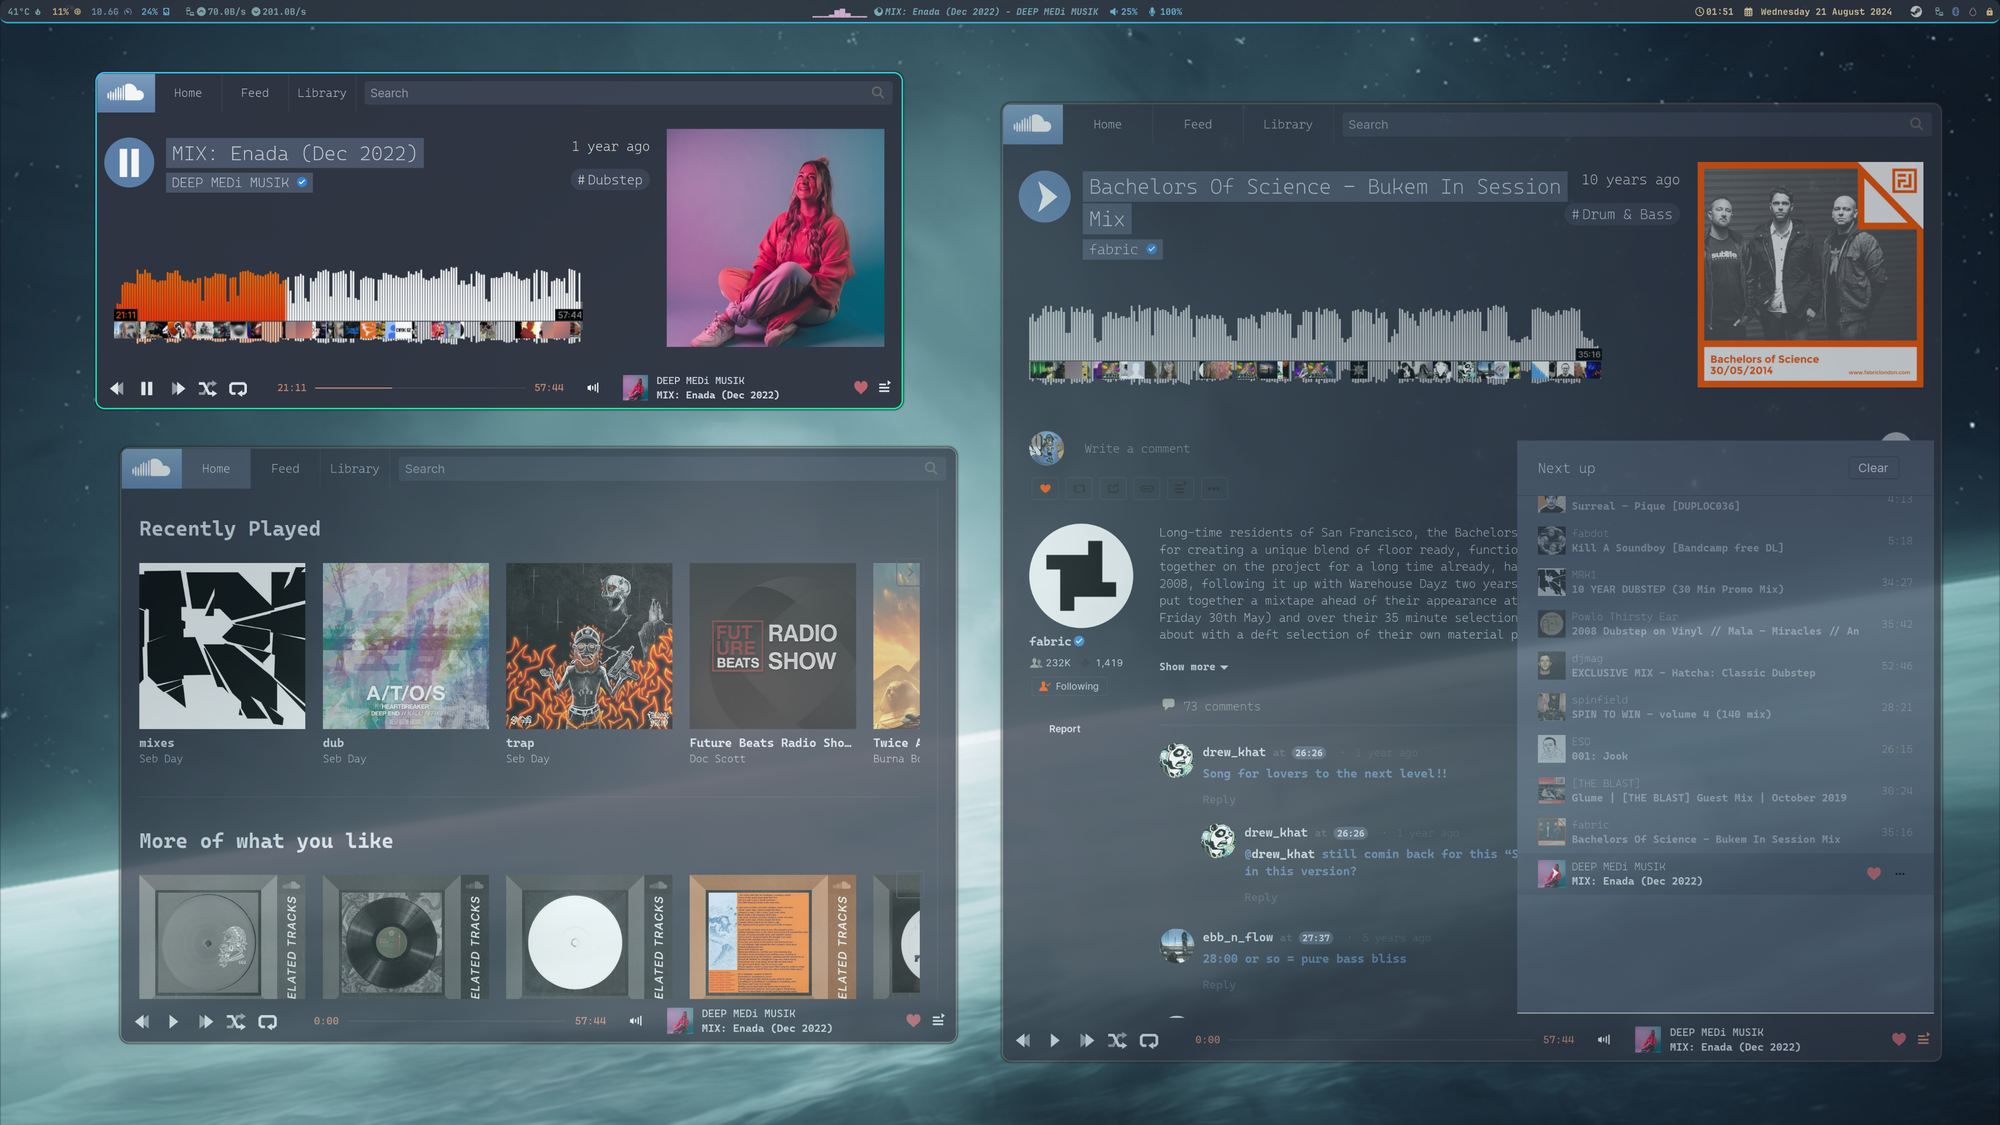Open the Future Beats Radio Show thumbnail
Screen dimensions: 2000x1125
pyautogui.click(x=772, y=646)
